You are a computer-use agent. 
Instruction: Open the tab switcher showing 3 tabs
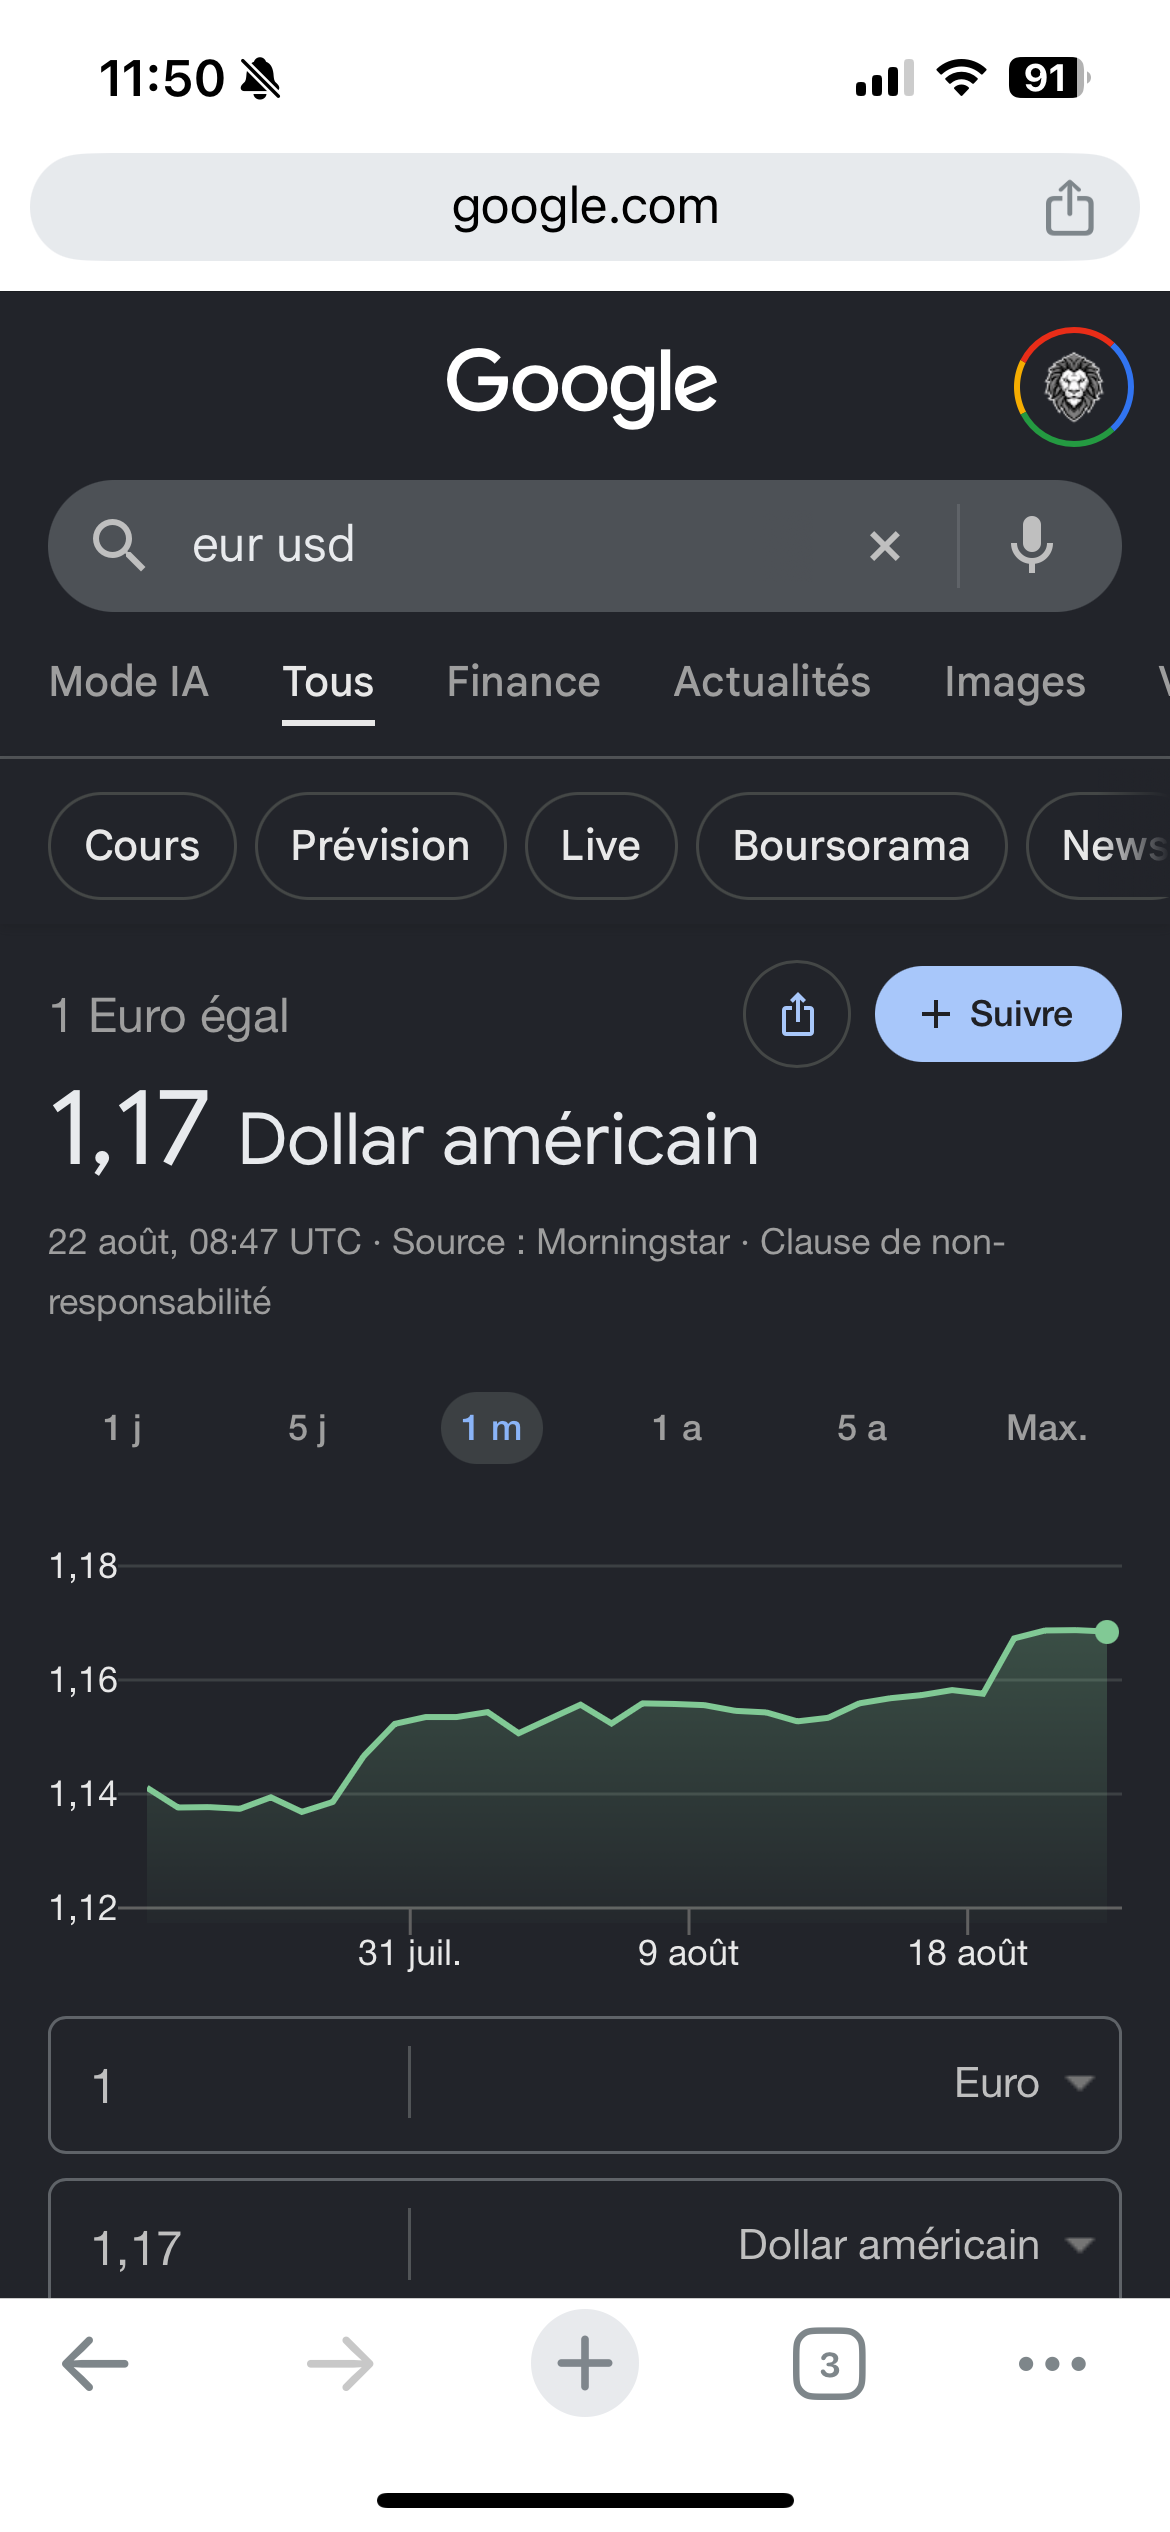(829, 2364)
